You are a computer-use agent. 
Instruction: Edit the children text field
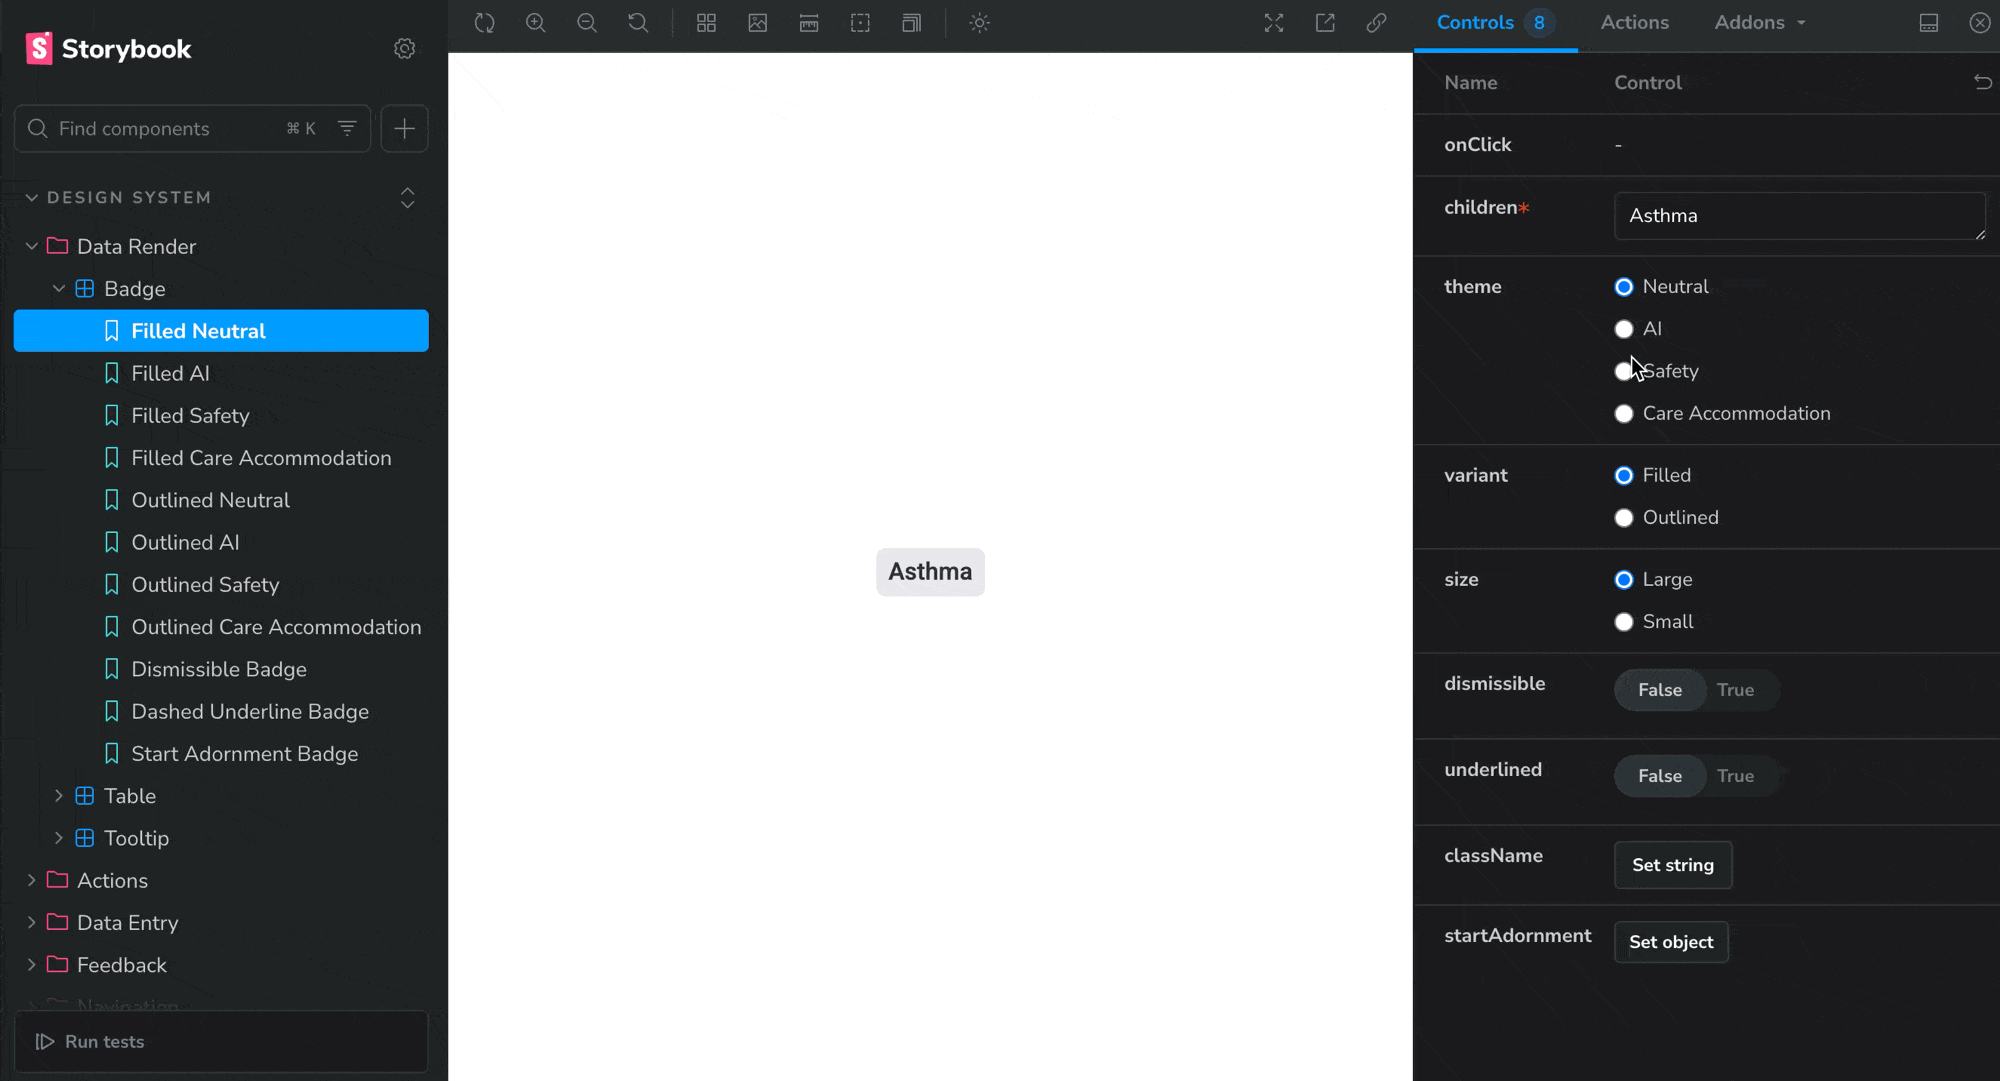click(1798, 216)
